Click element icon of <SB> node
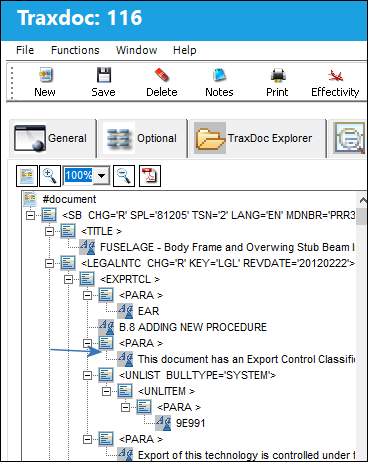Screen dimensions: 368x462 (x=49, y=215)
